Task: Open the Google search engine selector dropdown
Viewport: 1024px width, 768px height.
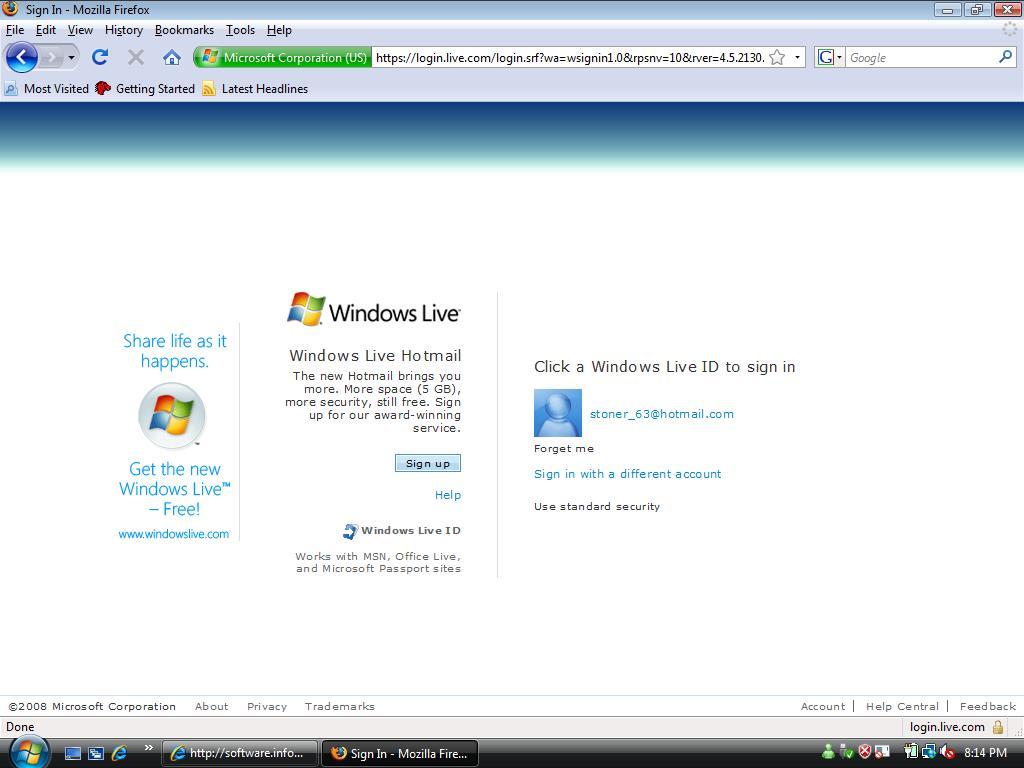Action: click(838, 57)
